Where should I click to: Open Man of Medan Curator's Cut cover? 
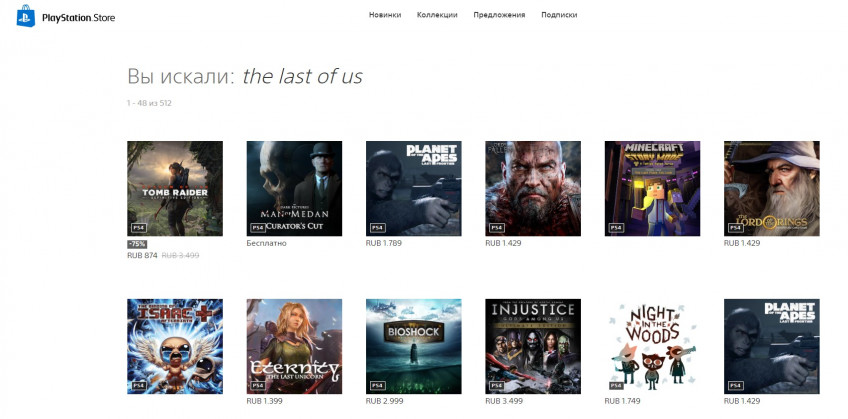(294, 189)
